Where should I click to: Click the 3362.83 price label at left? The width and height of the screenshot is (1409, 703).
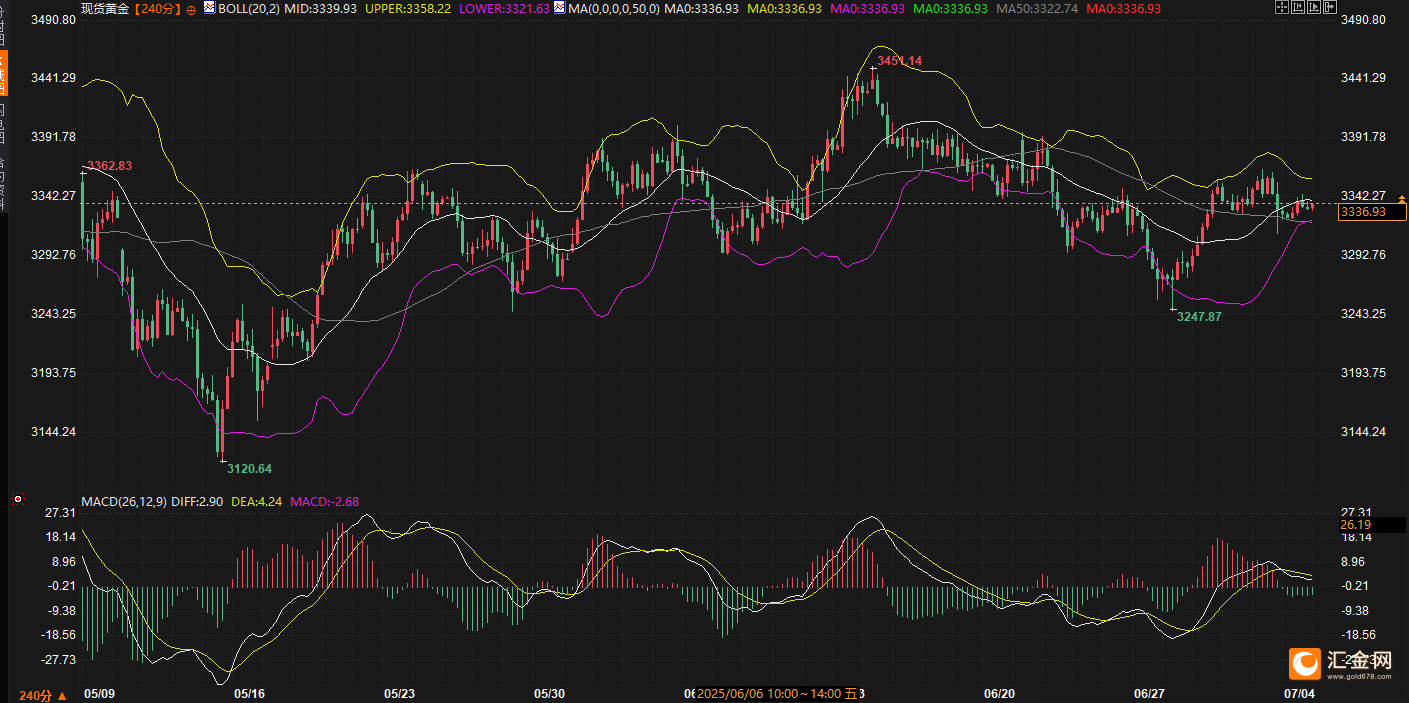(x=109, y=165)
